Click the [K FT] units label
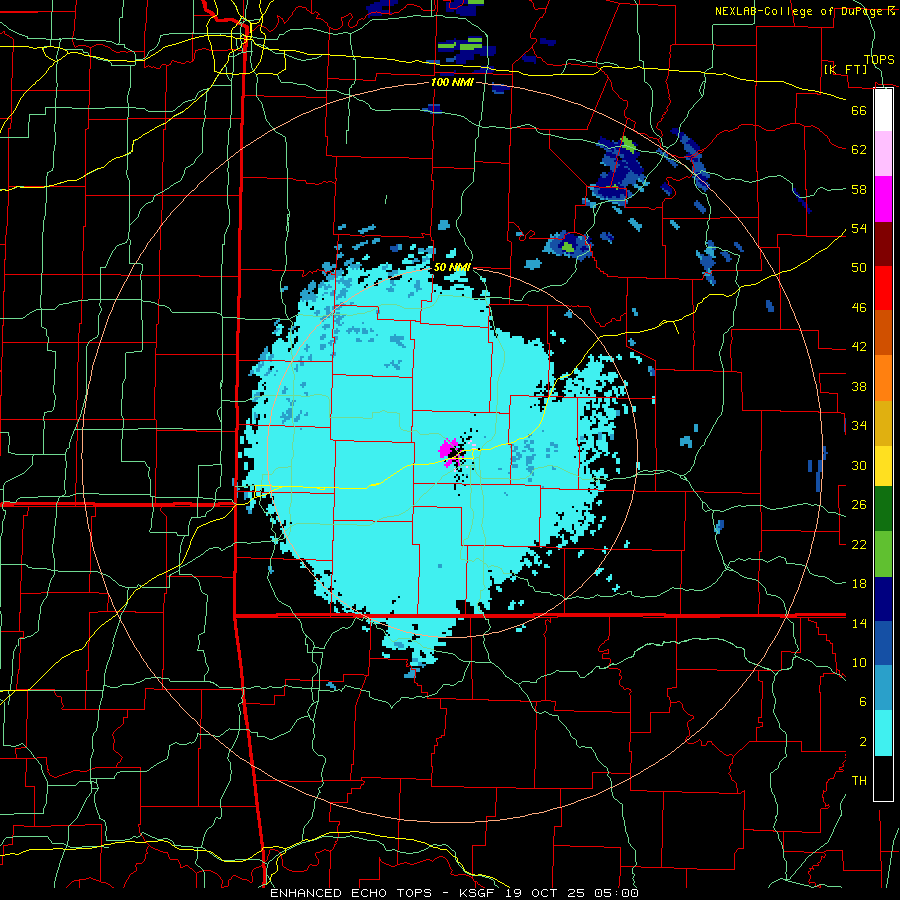 [x=845, y=69]
